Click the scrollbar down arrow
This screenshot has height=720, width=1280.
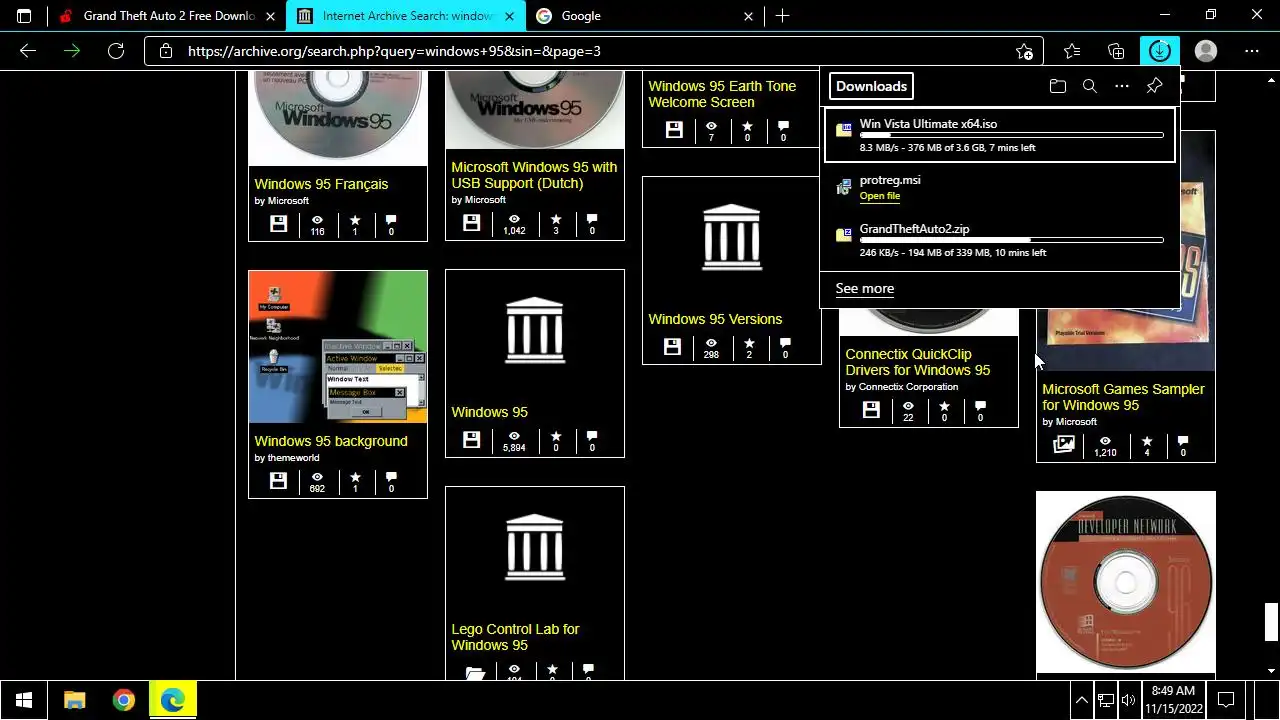[1271, 670]
